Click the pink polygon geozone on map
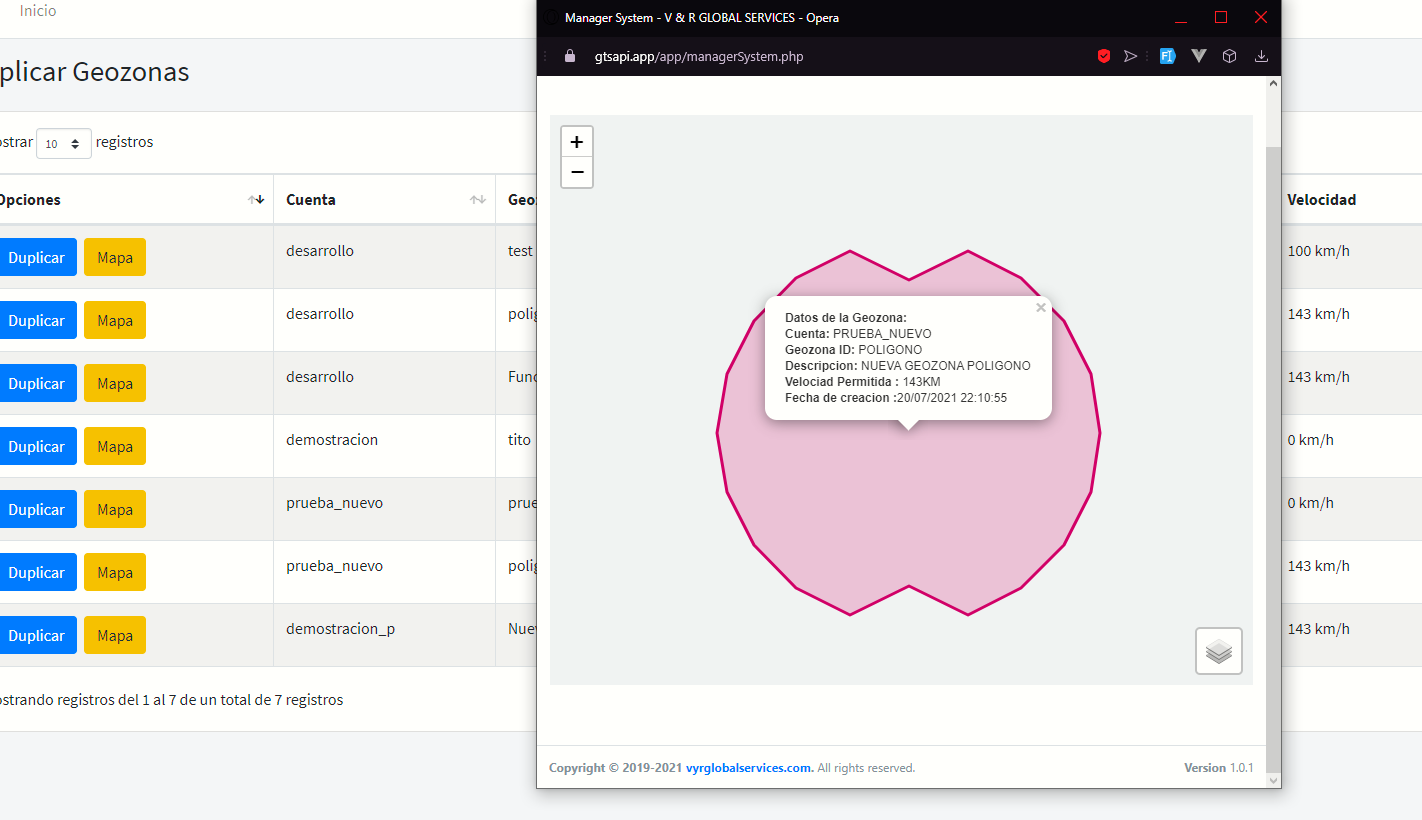 [x=908, y=520]
